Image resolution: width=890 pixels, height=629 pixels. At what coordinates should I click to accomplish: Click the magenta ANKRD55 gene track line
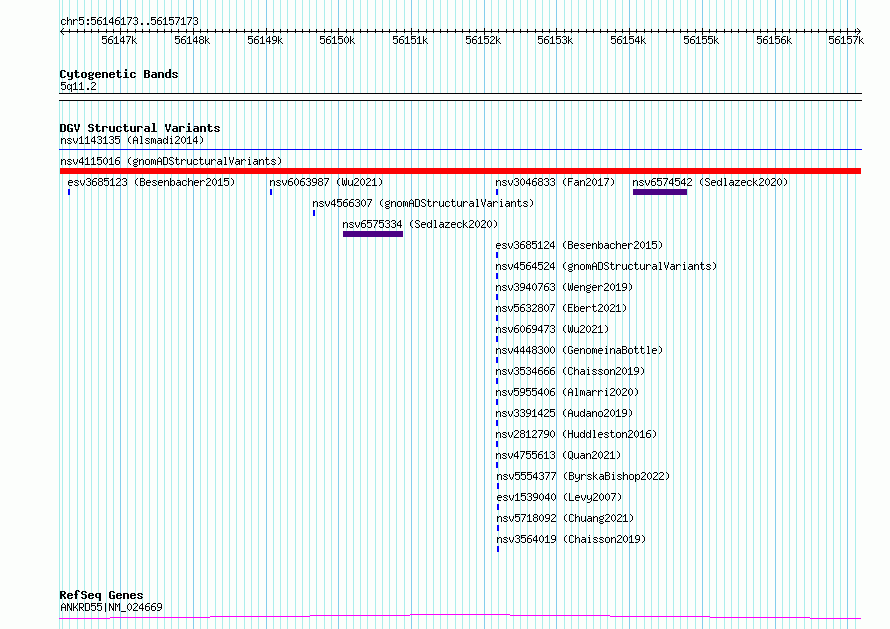[460, 617]
